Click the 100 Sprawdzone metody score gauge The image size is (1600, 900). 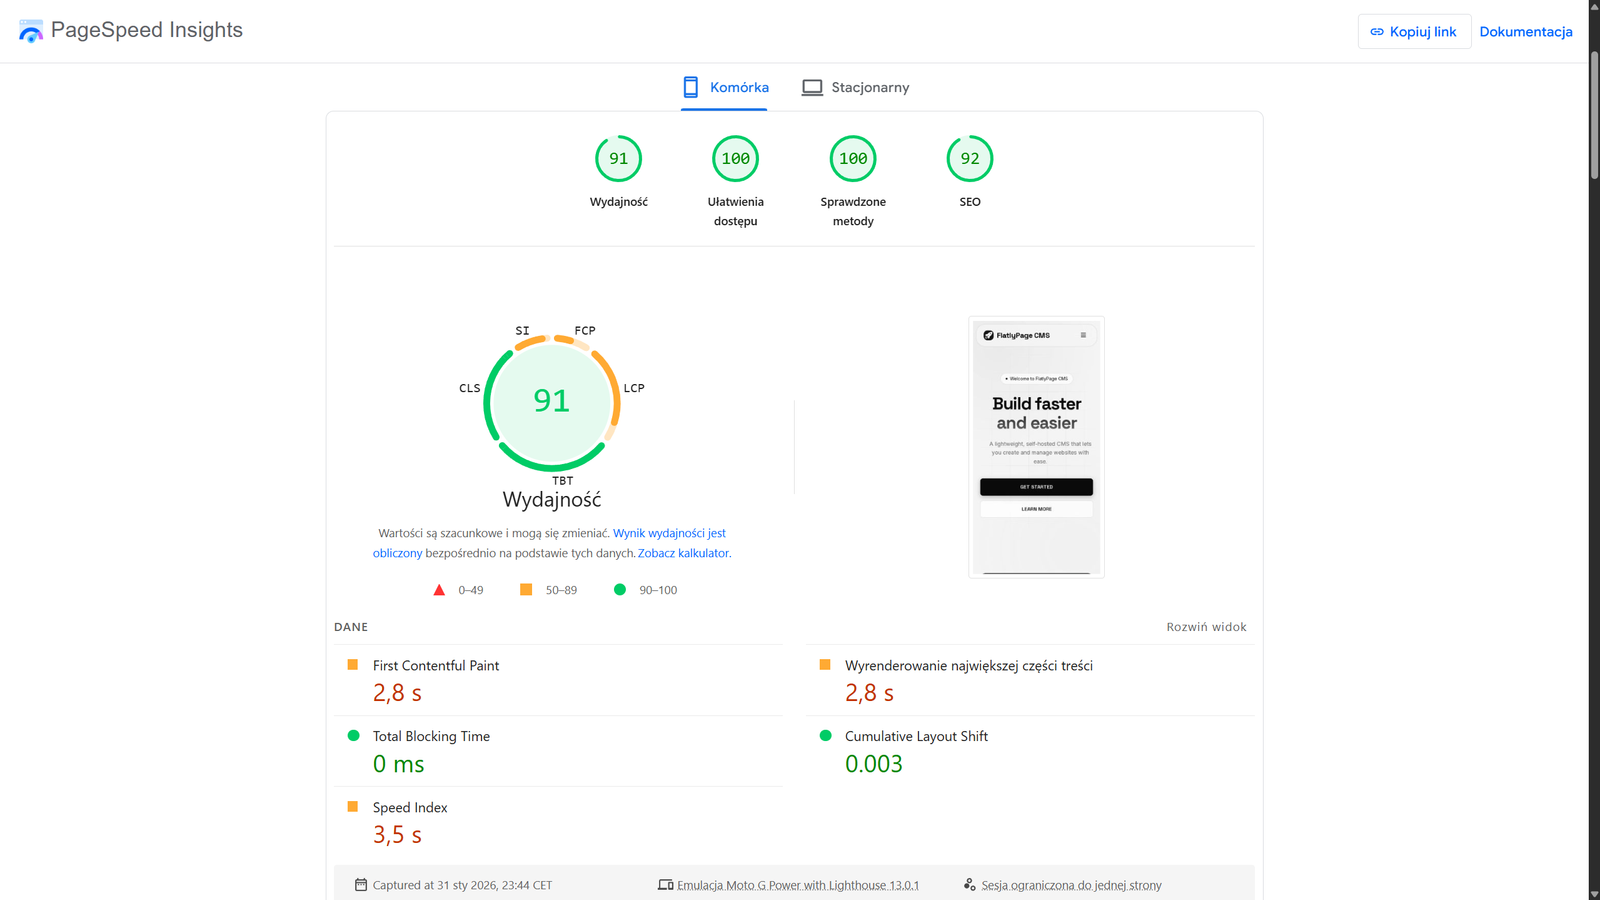[852, 159]
